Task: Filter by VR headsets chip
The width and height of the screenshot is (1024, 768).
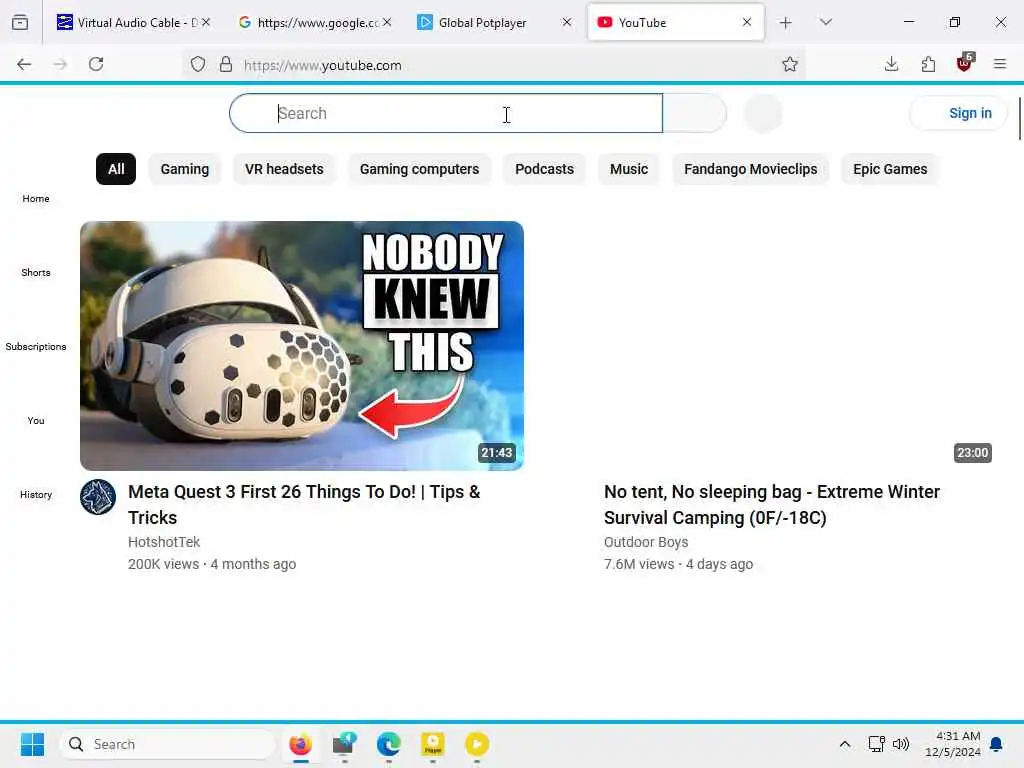Action: (x=284, y=169)
